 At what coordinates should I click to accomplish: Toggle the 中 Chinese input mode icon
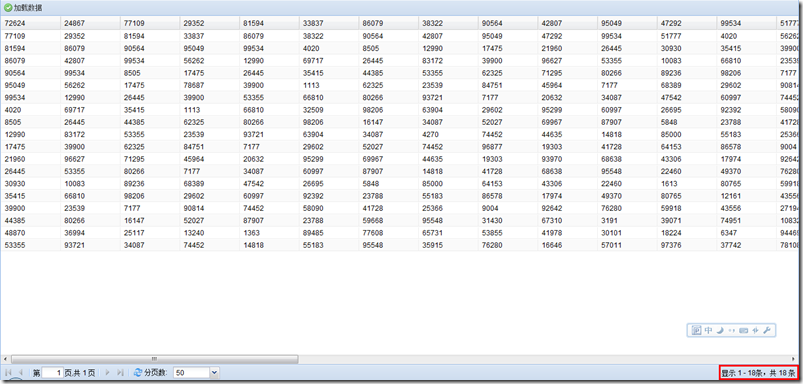[x=708, y=330]
